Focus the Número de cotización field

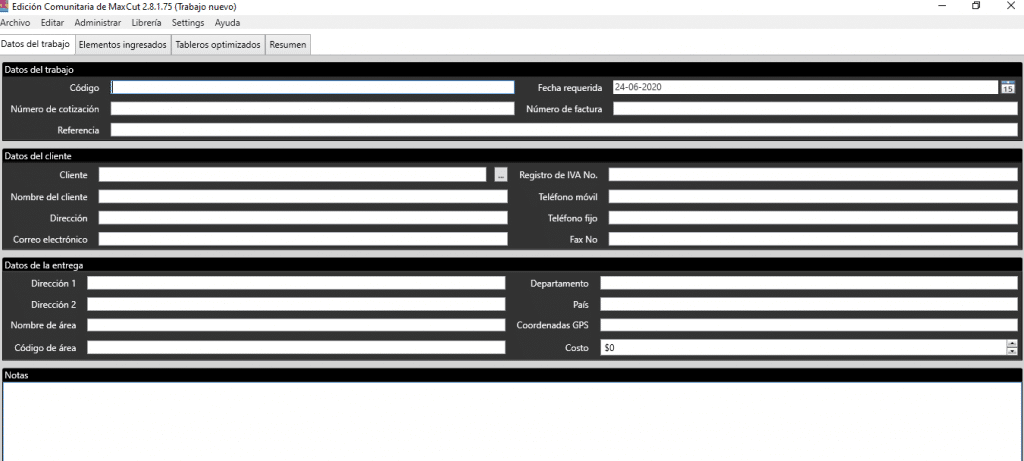point(313,109)
